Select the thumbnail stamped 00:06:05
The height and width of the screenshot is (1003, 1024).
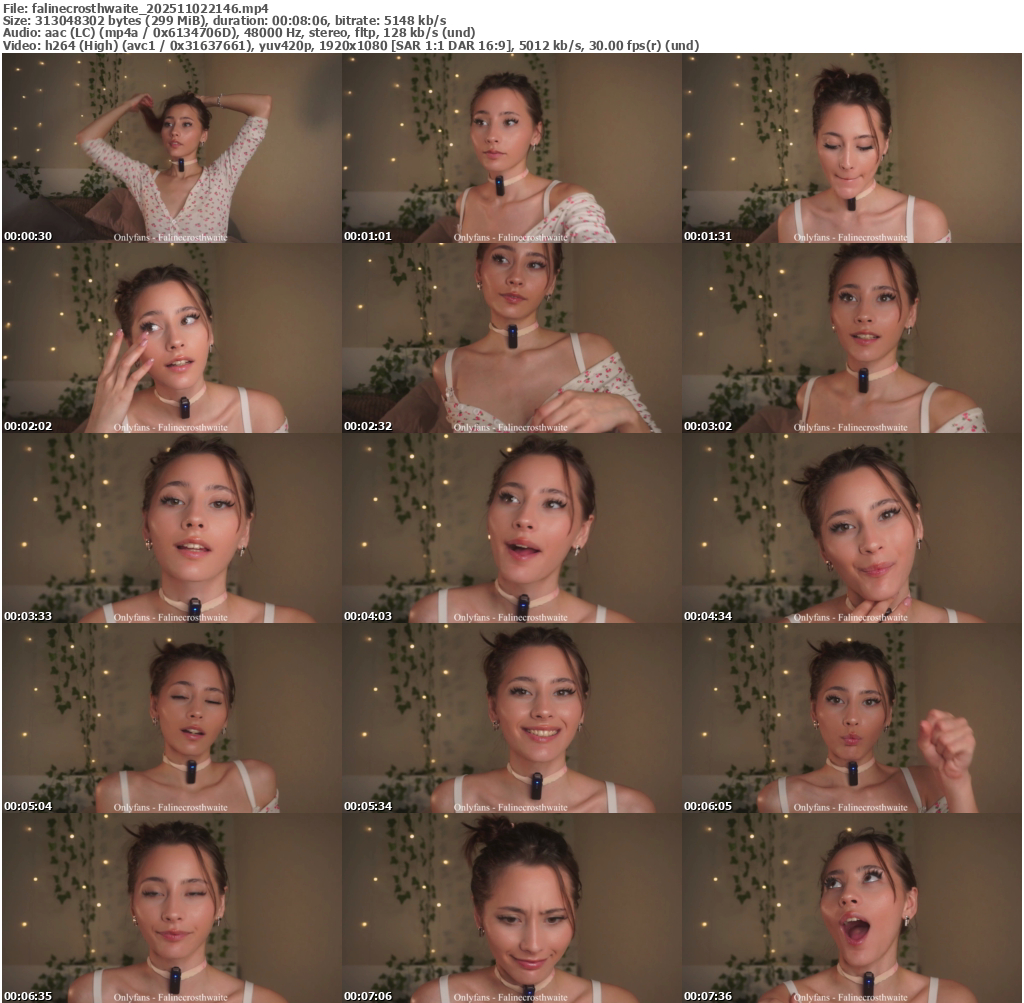tap(852, 718)
